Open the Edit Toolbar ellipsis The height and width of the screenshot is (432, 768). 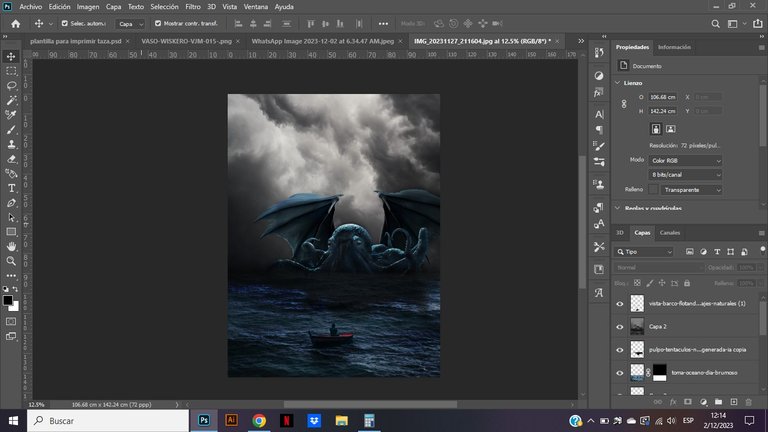tap(11, 276)
